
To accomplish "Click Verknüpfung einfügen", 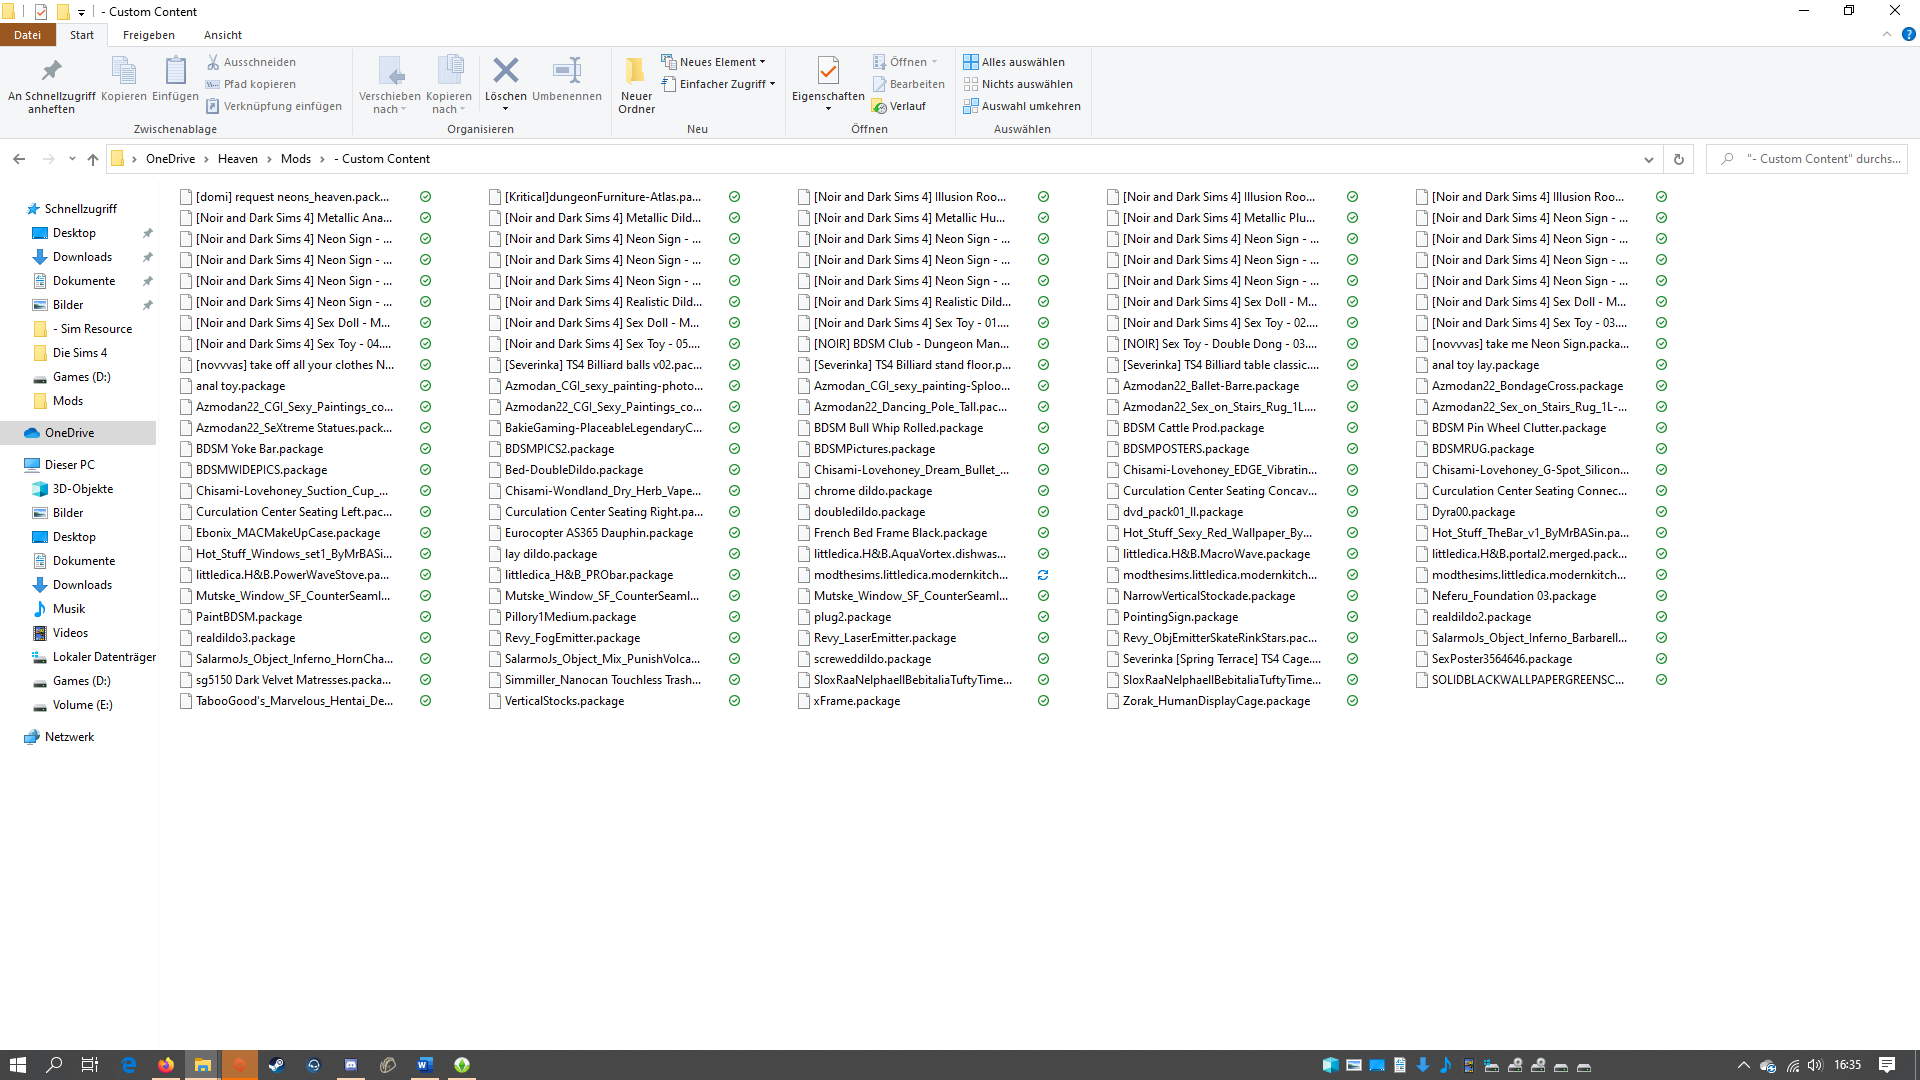I will click(274, 106).
